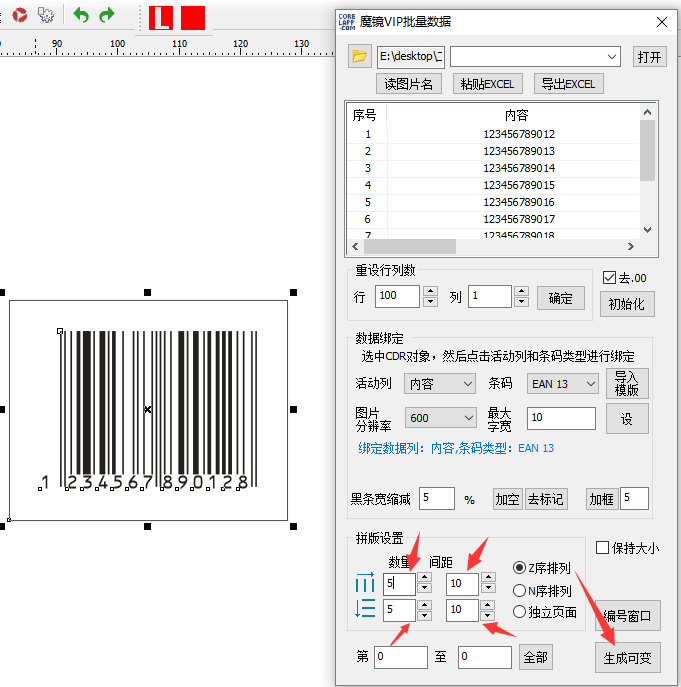The image size is (681, 687).
Task: Toggle the 去.00 checkbox
Action: point(609,277)
